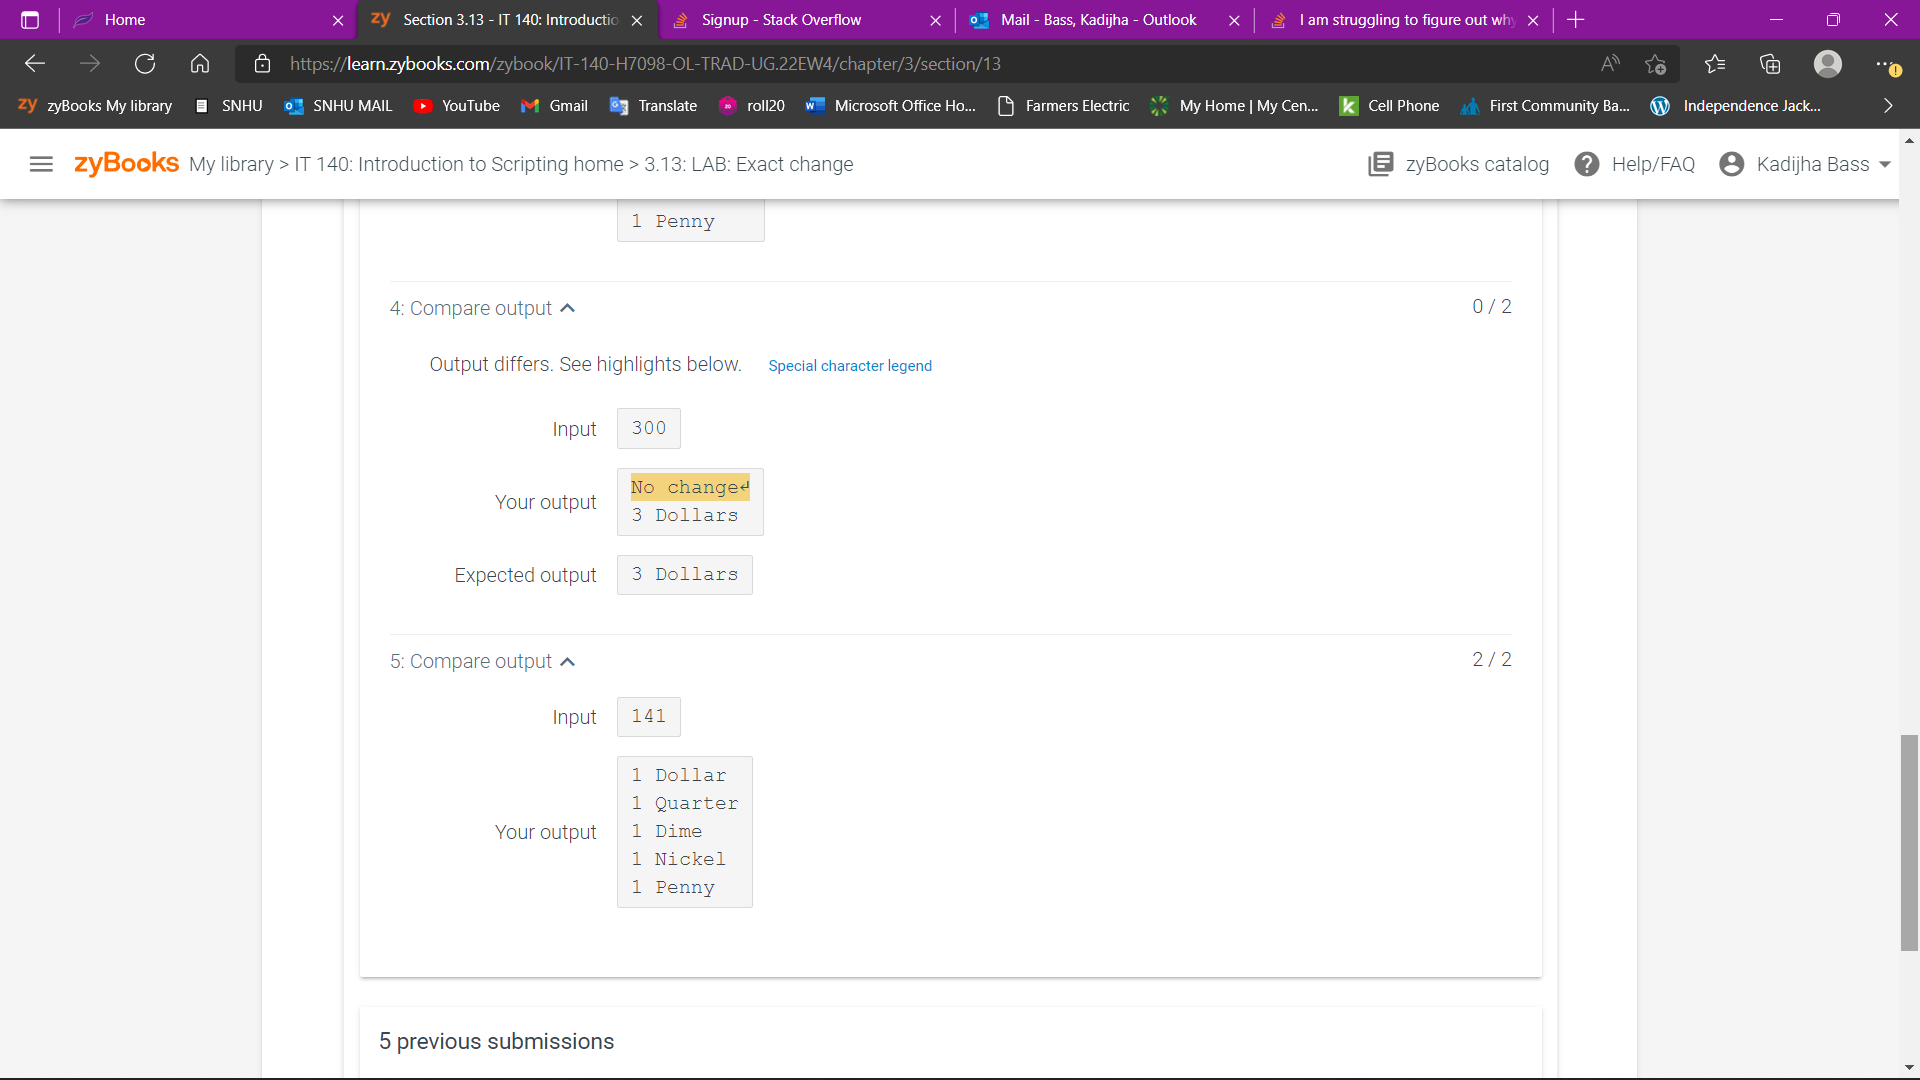Toggle the sidebar navigation panel open
This screenshot has height=1080, width=1920.
[x=41, y=164]
